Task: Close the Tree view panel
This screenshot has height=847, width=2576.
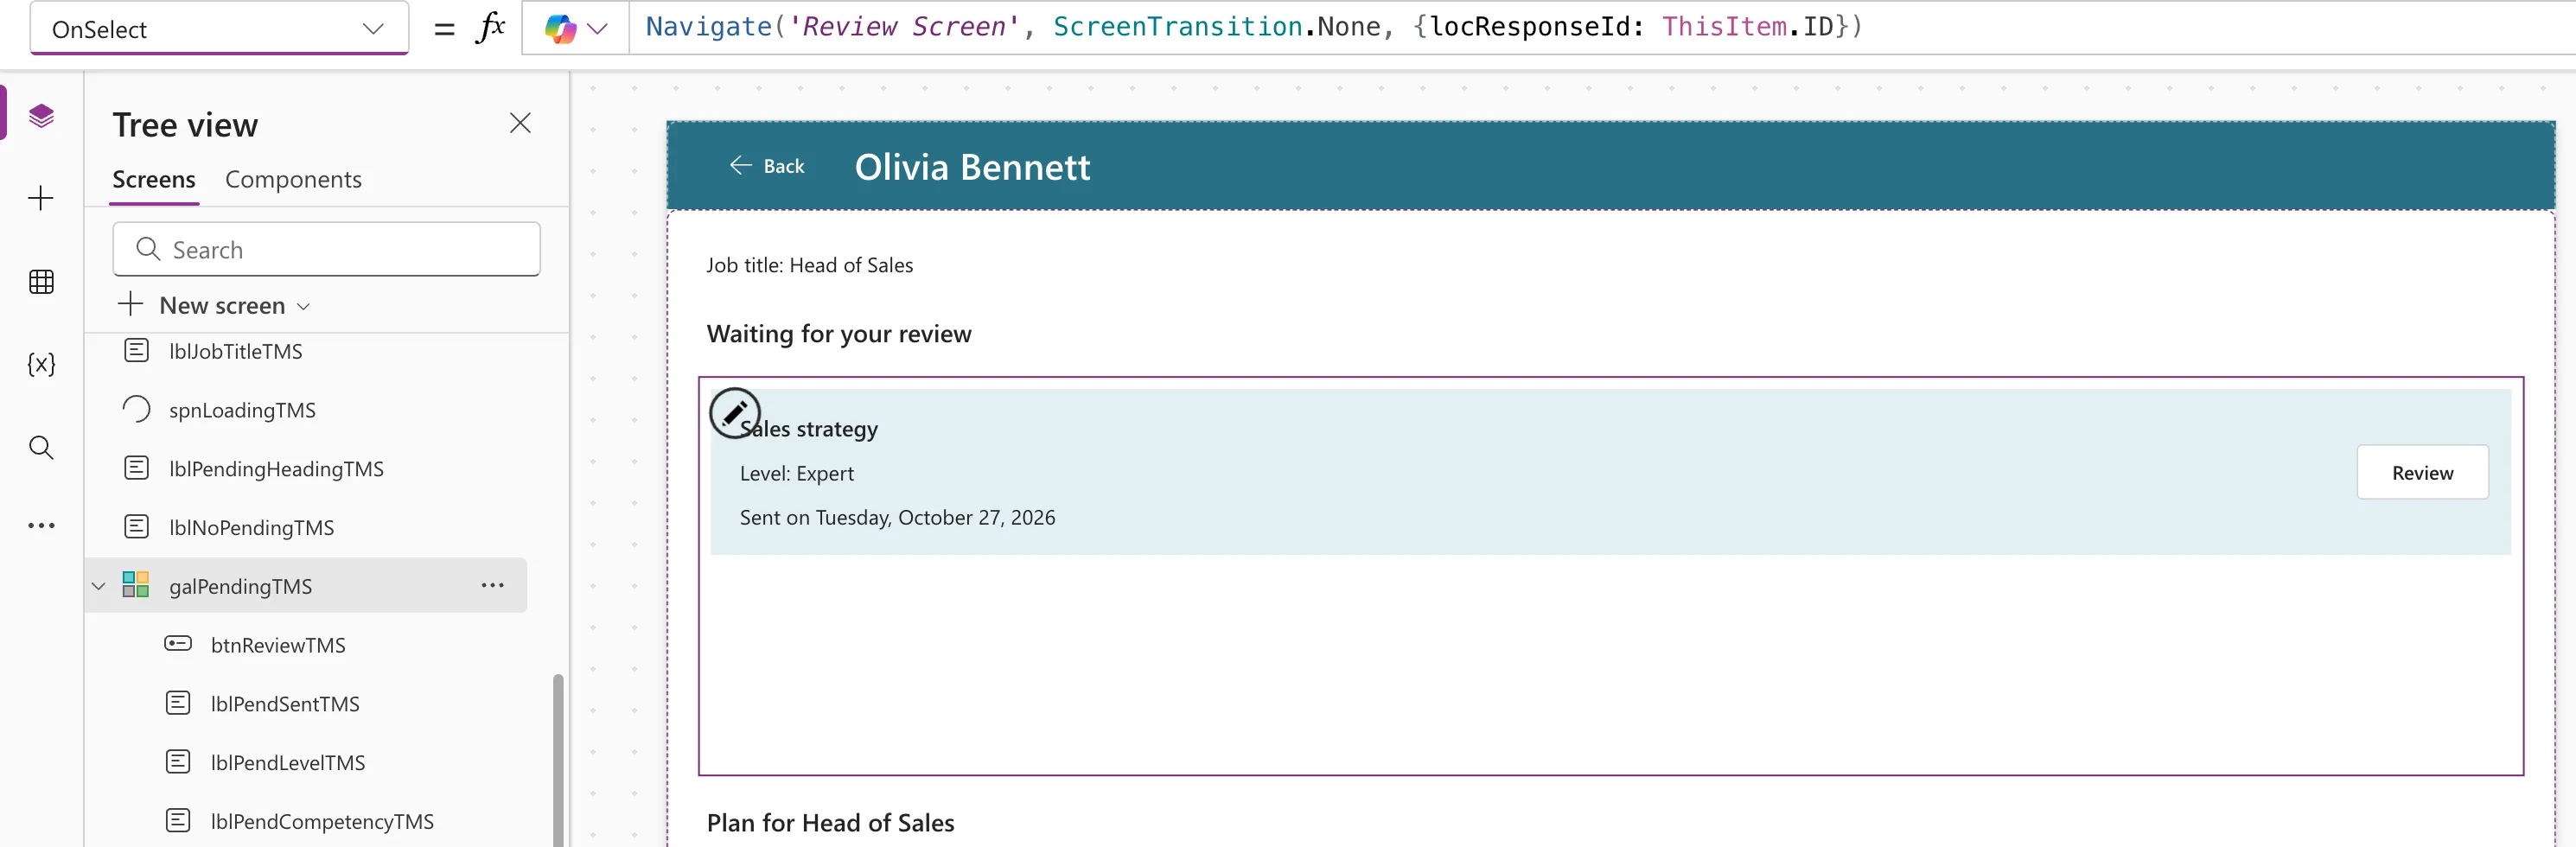Action: 520,123
